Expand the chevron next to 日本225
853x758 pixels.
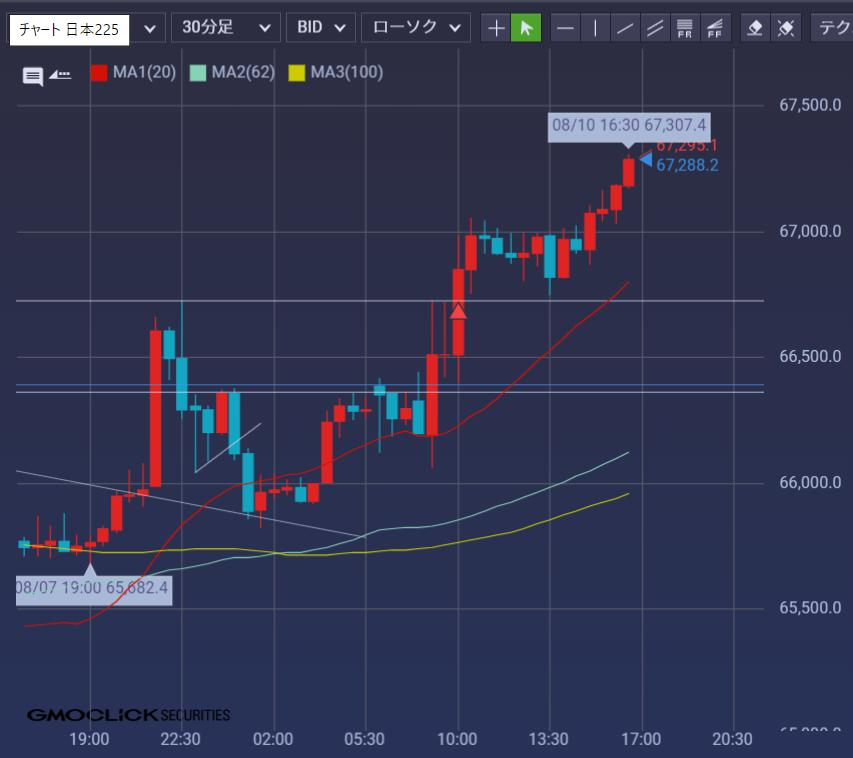150,28
